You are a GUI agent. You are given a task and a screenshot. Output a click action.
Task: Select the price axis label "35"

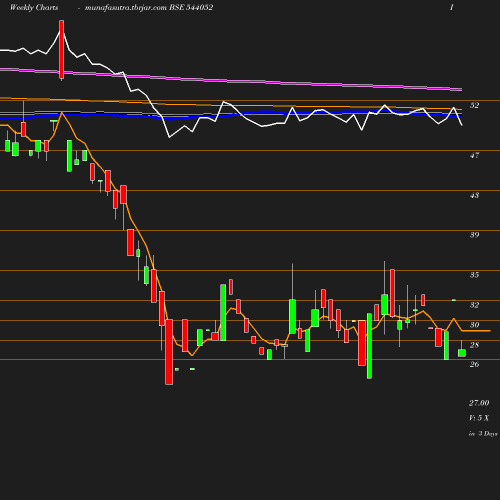474,275
